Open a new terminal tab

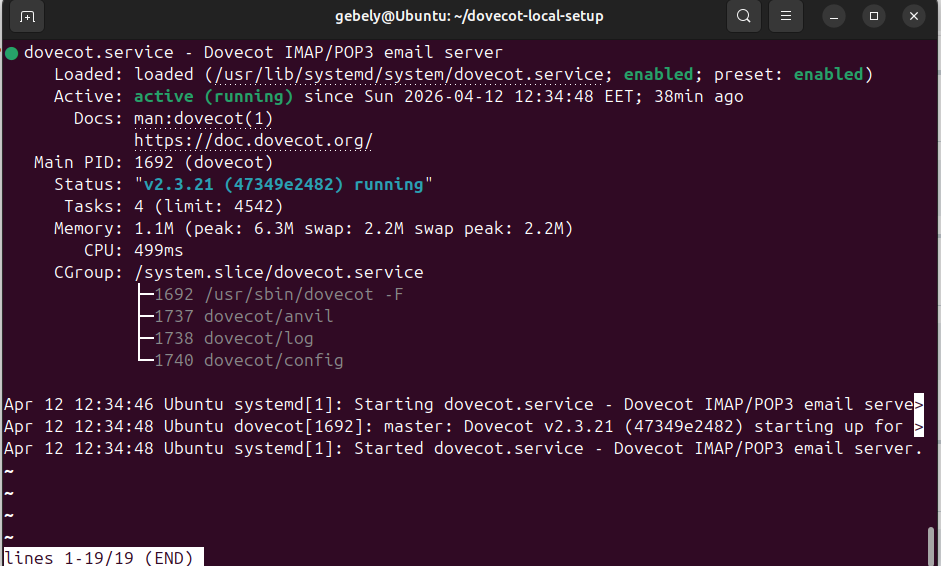click(x=27, y=16)
